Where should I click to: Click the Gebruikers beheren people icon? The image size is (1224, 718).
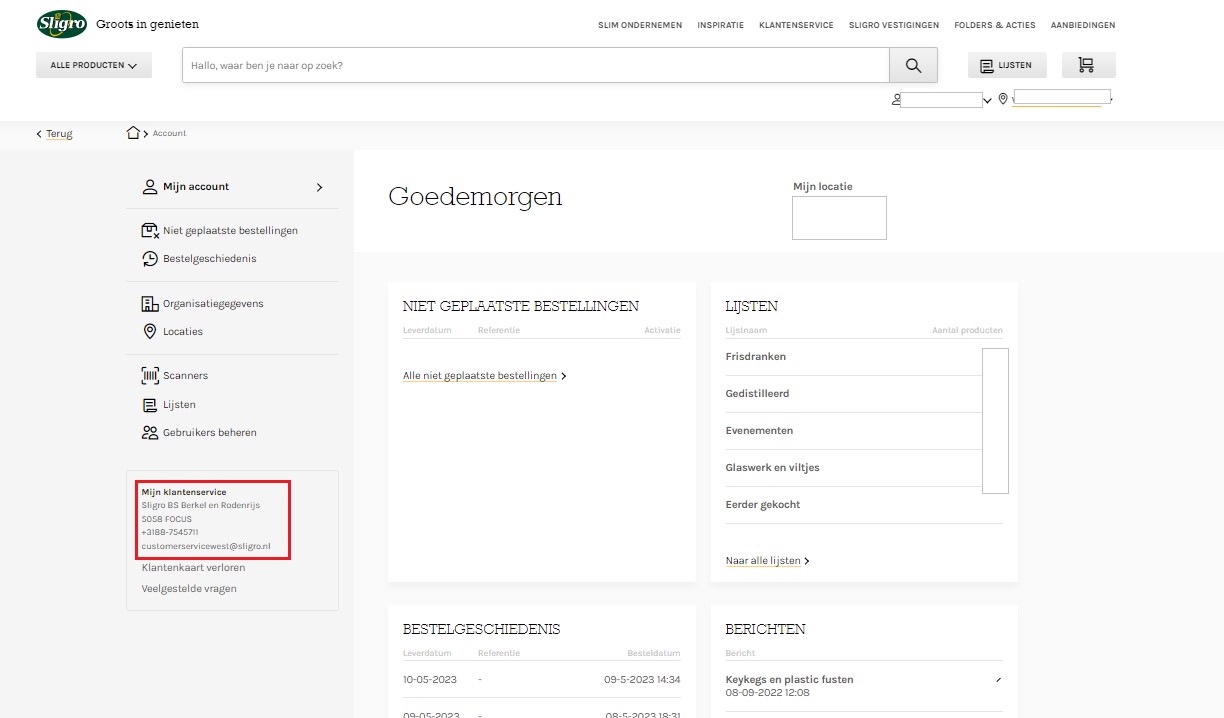pos(150,433)
